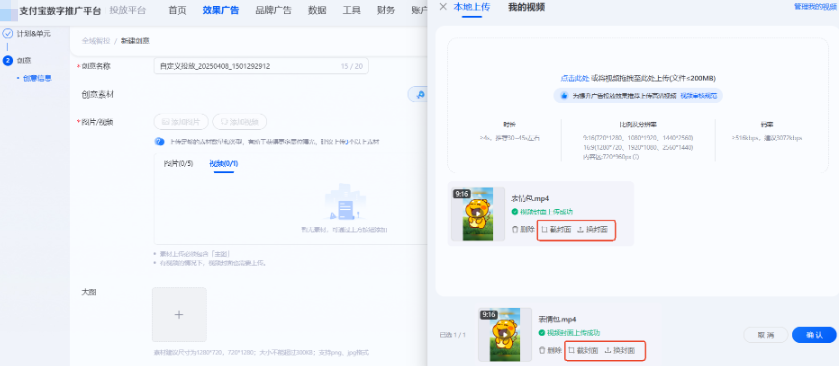This screenshot has width=839, height=366.
Task: Click 截封面 for the upload list video
Action: coord(555,229)
